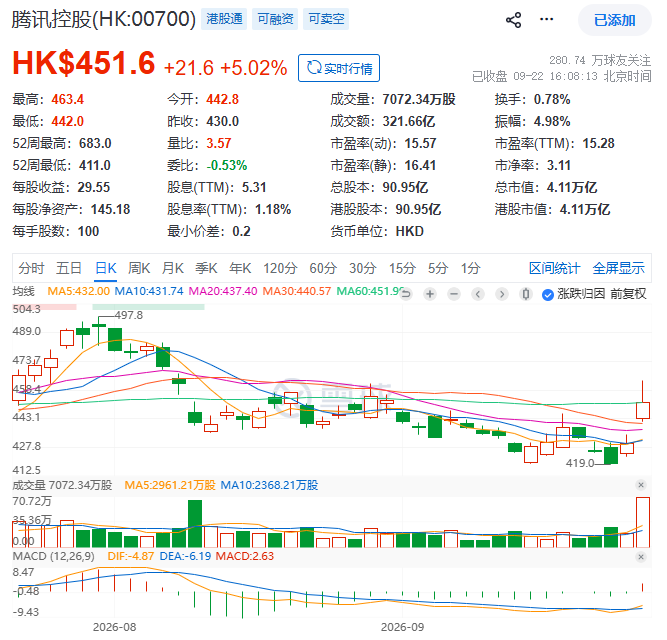This screenshot has height=640, width=667.
Task: Switch to the 5分 interval tab
Action: coord(438,268)
